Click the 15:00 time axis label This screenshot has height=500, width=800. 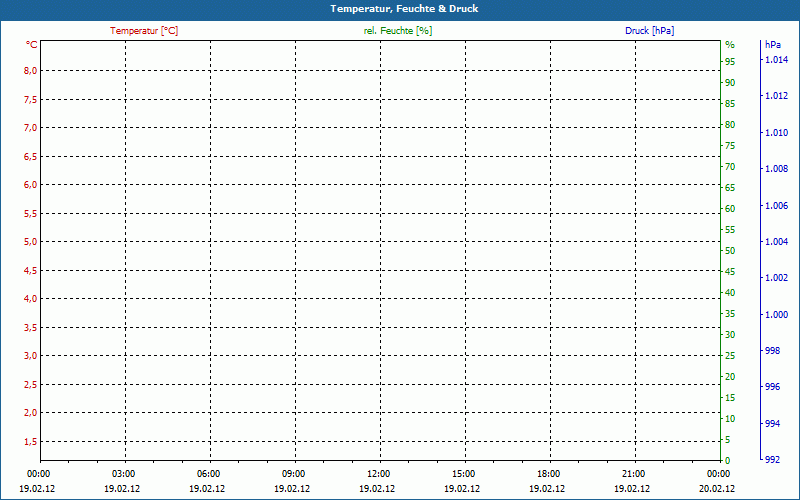click(464, 474)
